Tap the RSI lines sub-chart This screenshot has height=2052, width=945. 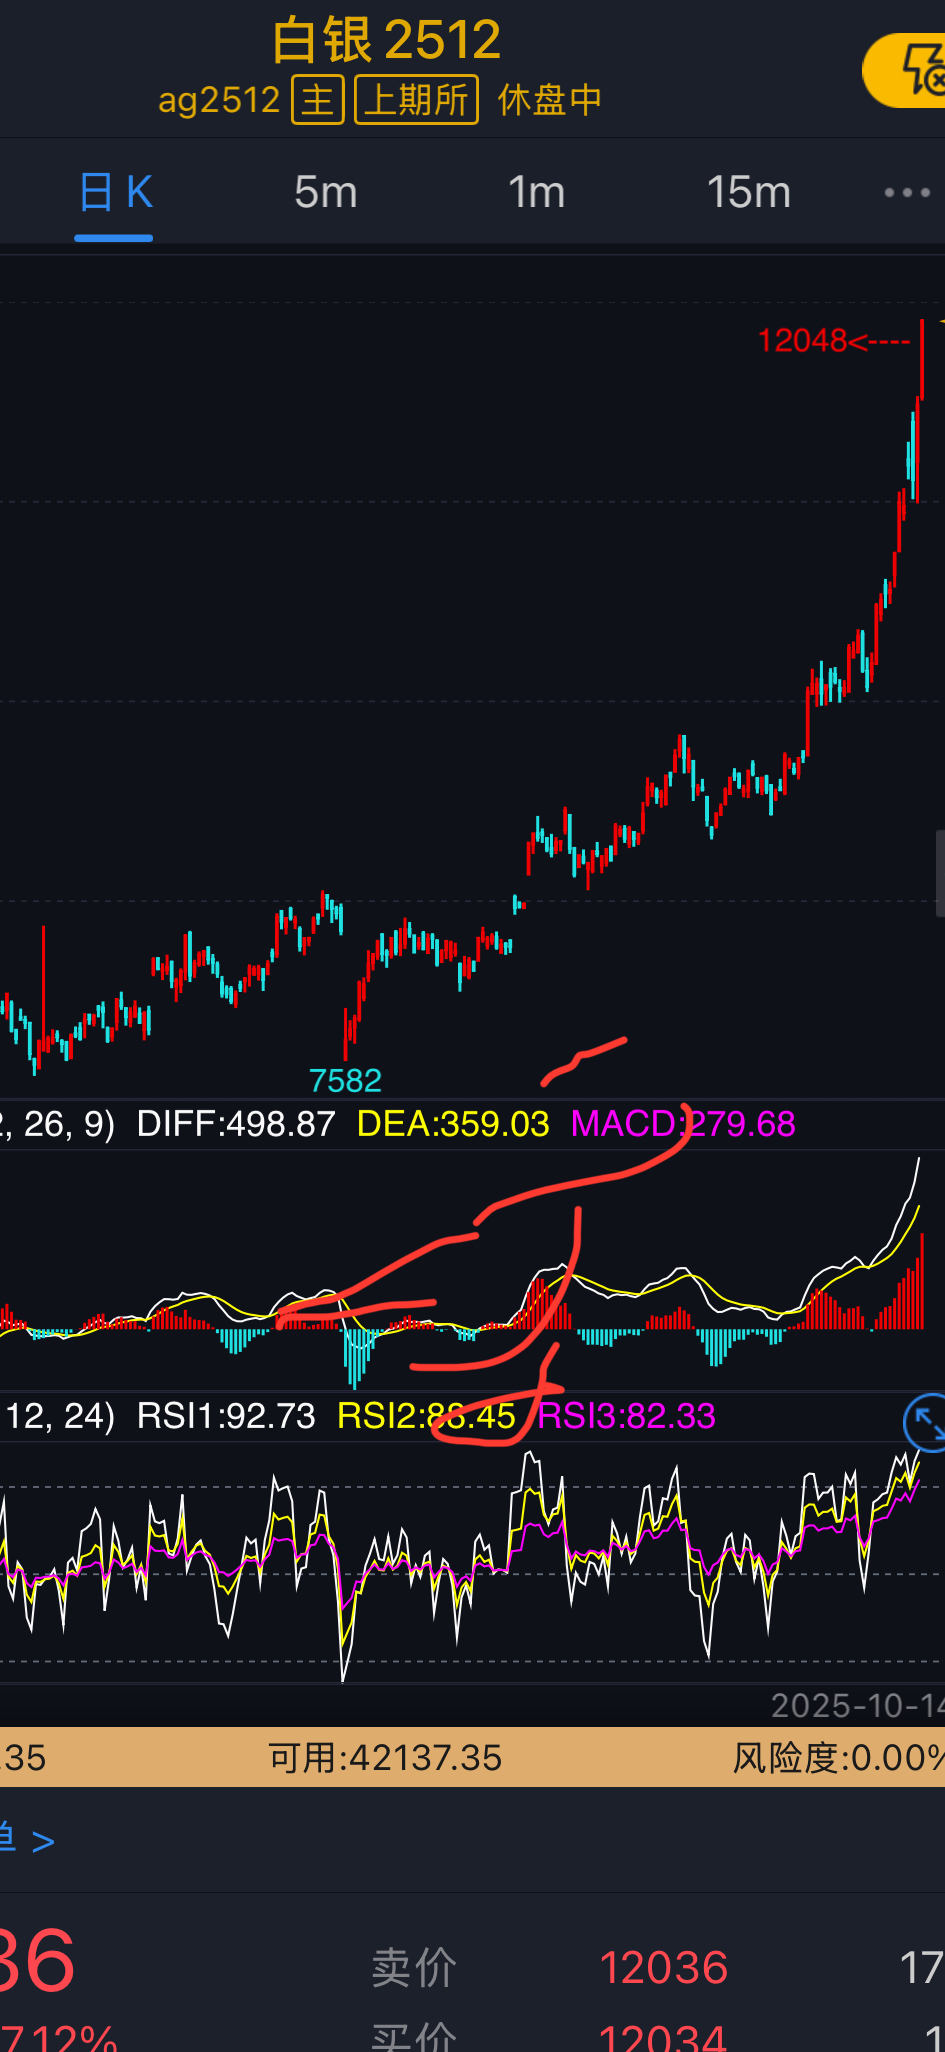(470, 1562)
